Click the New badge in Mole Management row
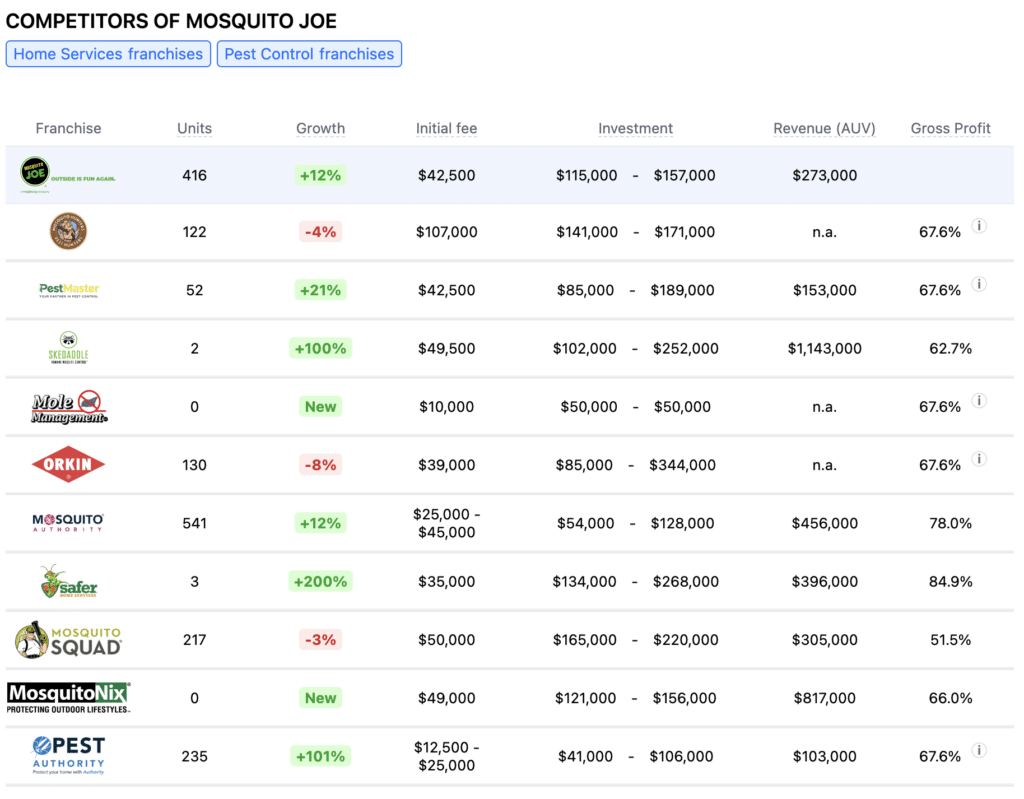This screenshot has width=1024, height=799. point(320,406)
